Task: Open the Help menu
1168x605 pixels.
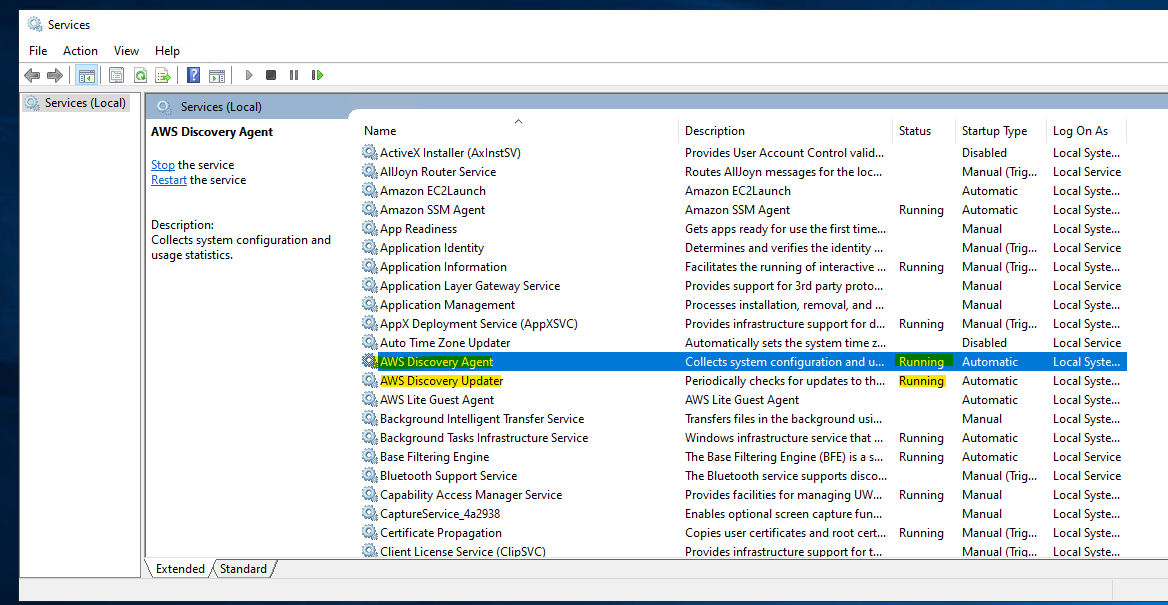Action: coord(168,51)
